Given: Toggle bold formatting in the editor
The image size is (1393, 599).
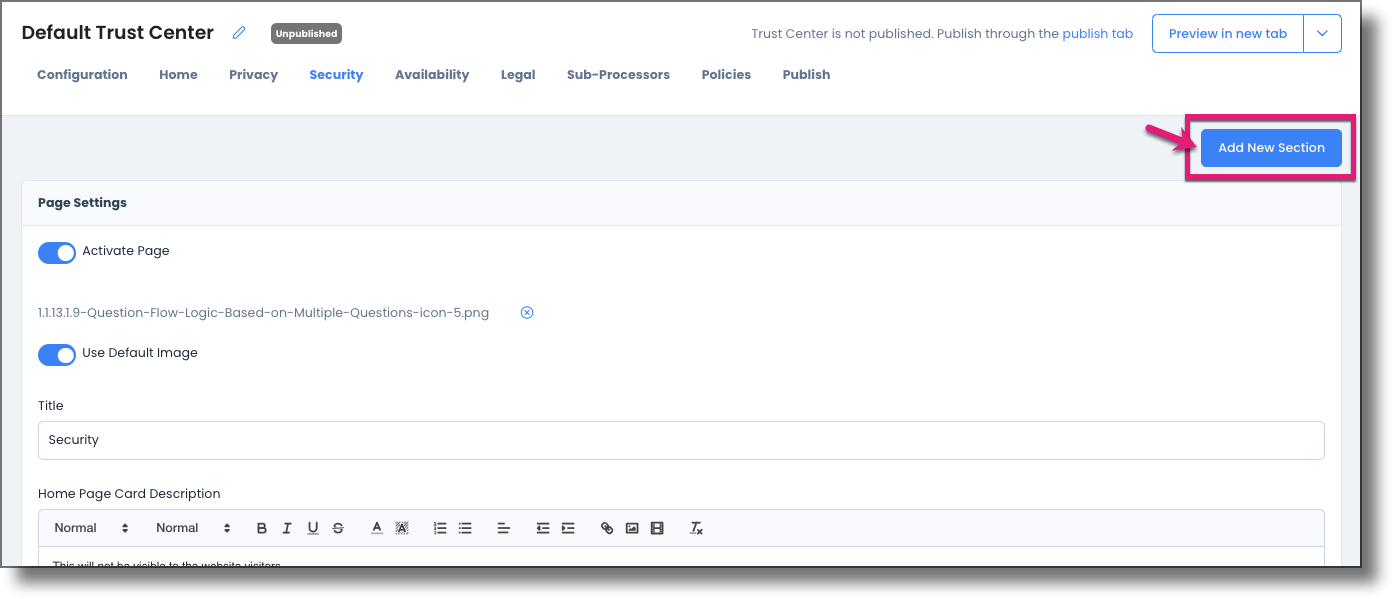Looking at the screenshot, I should click(x=262, y=528).
